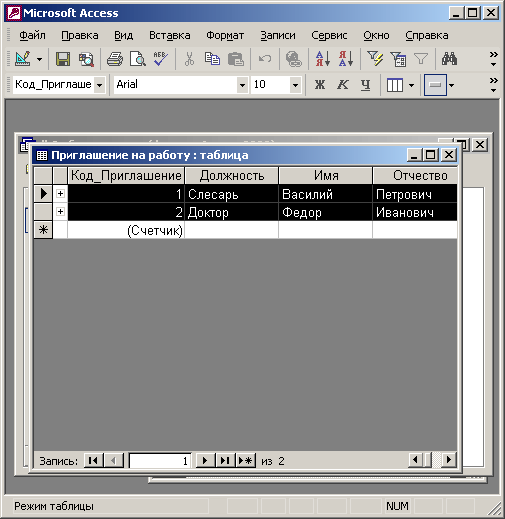The width and height of the screenshot is (505, 519).
Task: Open the Записи menu
Action: click(x=278, y=35)
